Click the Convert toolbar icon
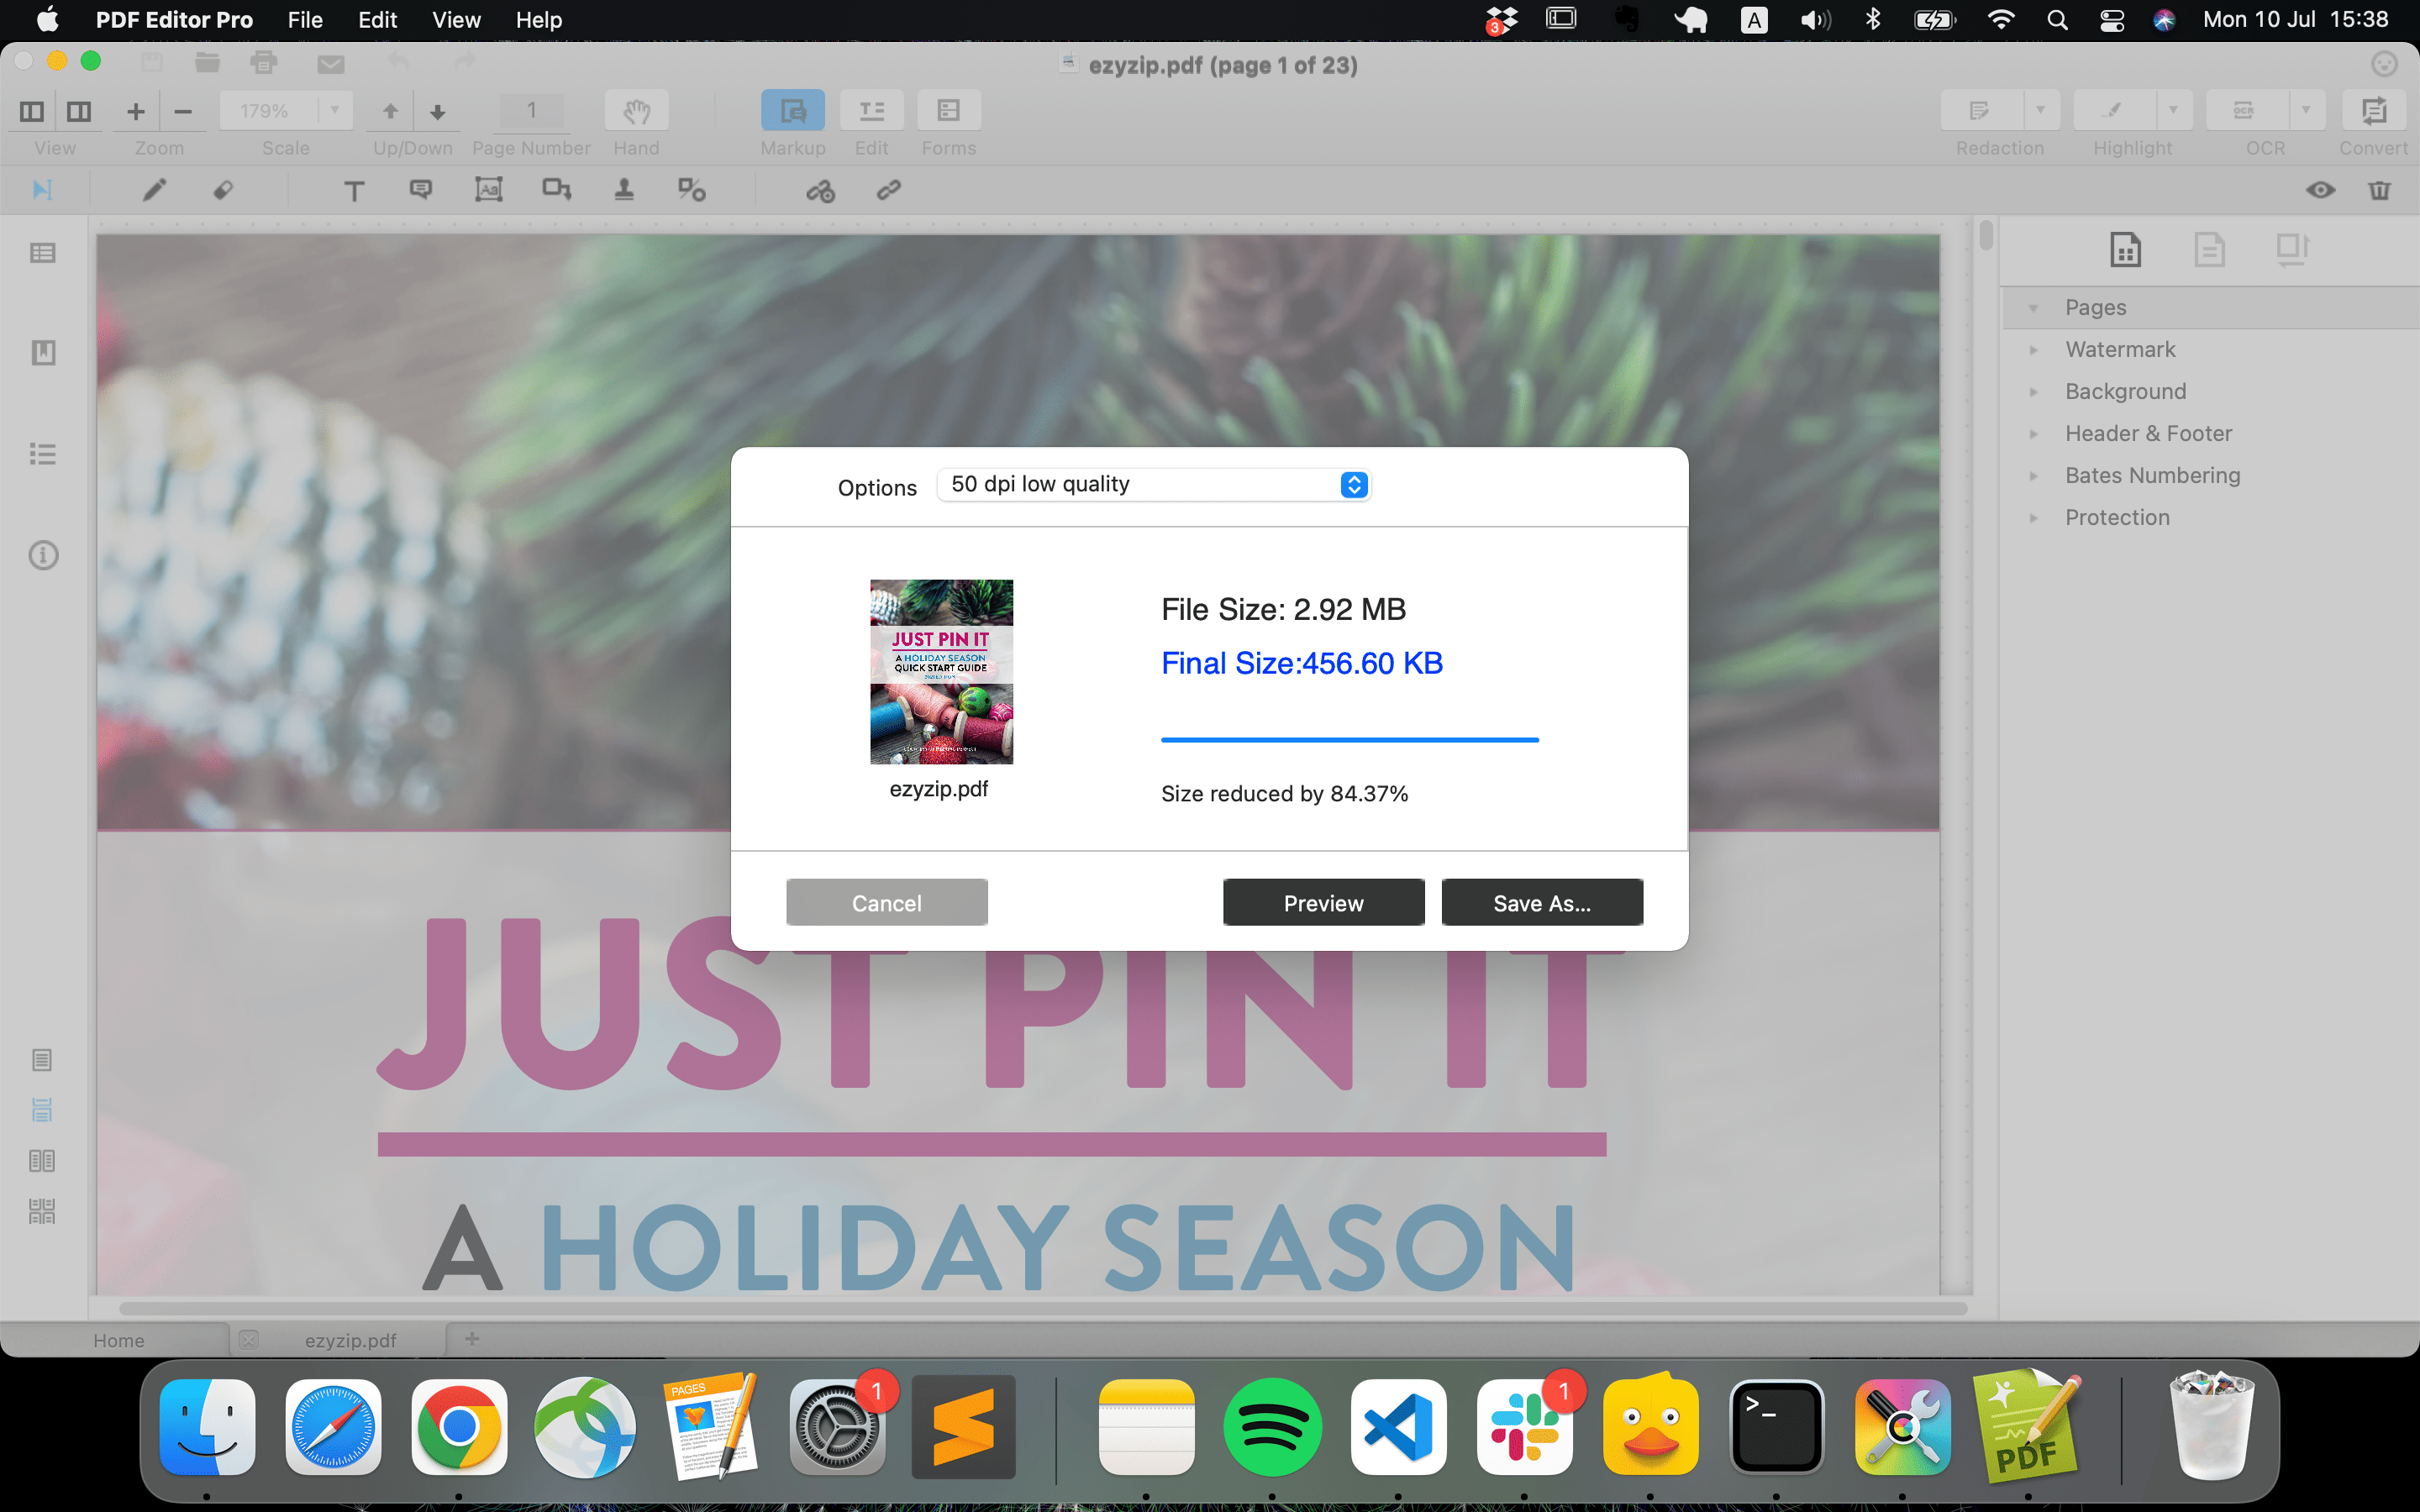The height and width of the screenshot is (1512, 2420). 2373,111
